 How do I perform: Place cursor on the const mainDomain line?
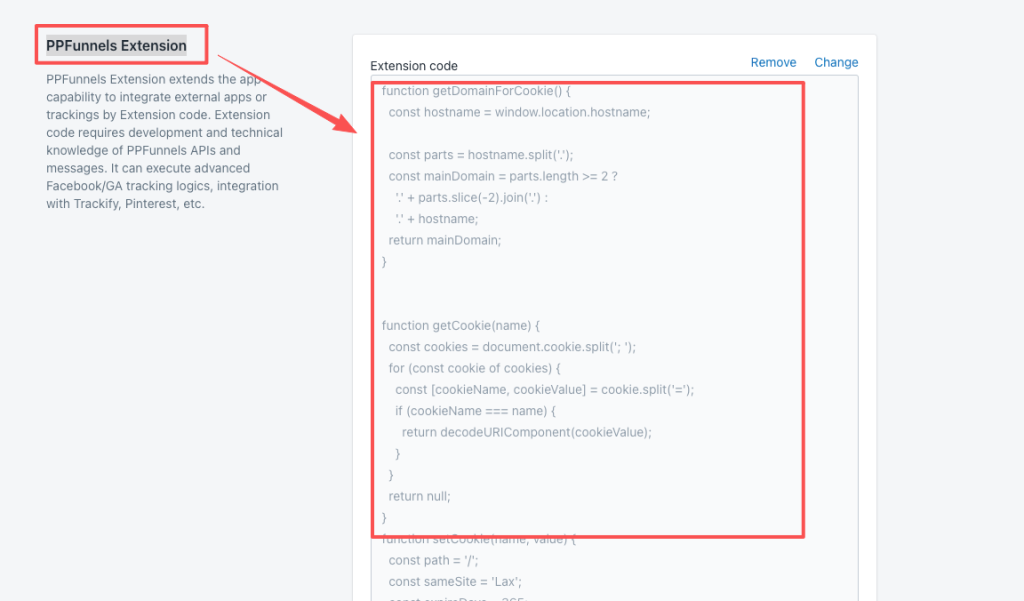(x=503, y=176)
